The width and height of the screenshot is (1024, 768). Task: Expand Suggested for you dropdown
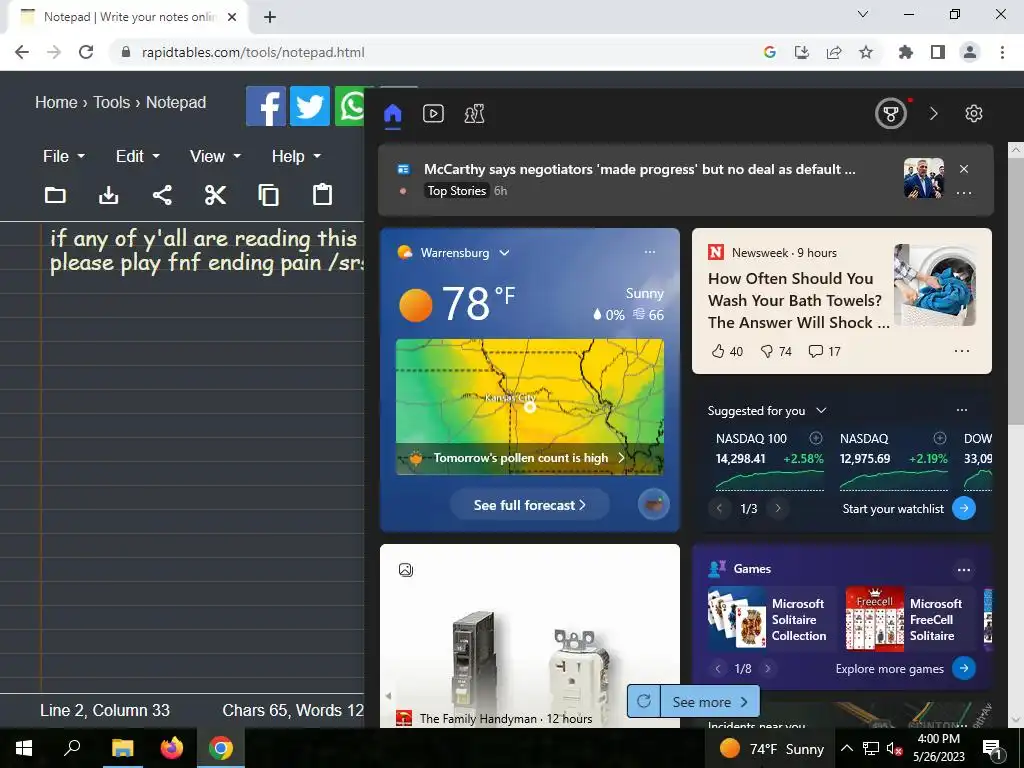coord(822,410)
